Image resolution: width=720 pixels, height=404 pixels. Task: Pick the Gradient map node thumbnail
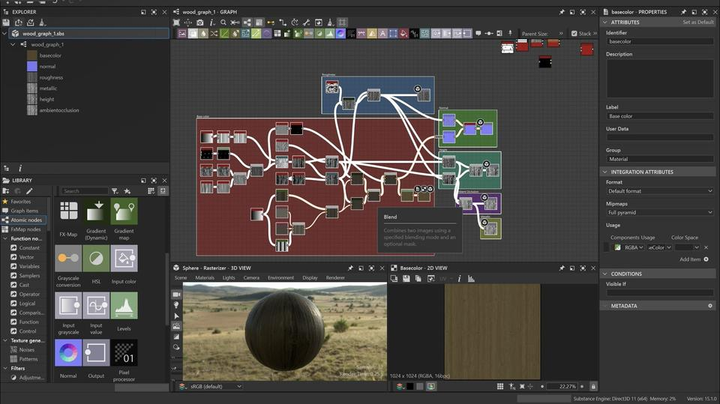[124, 211]
